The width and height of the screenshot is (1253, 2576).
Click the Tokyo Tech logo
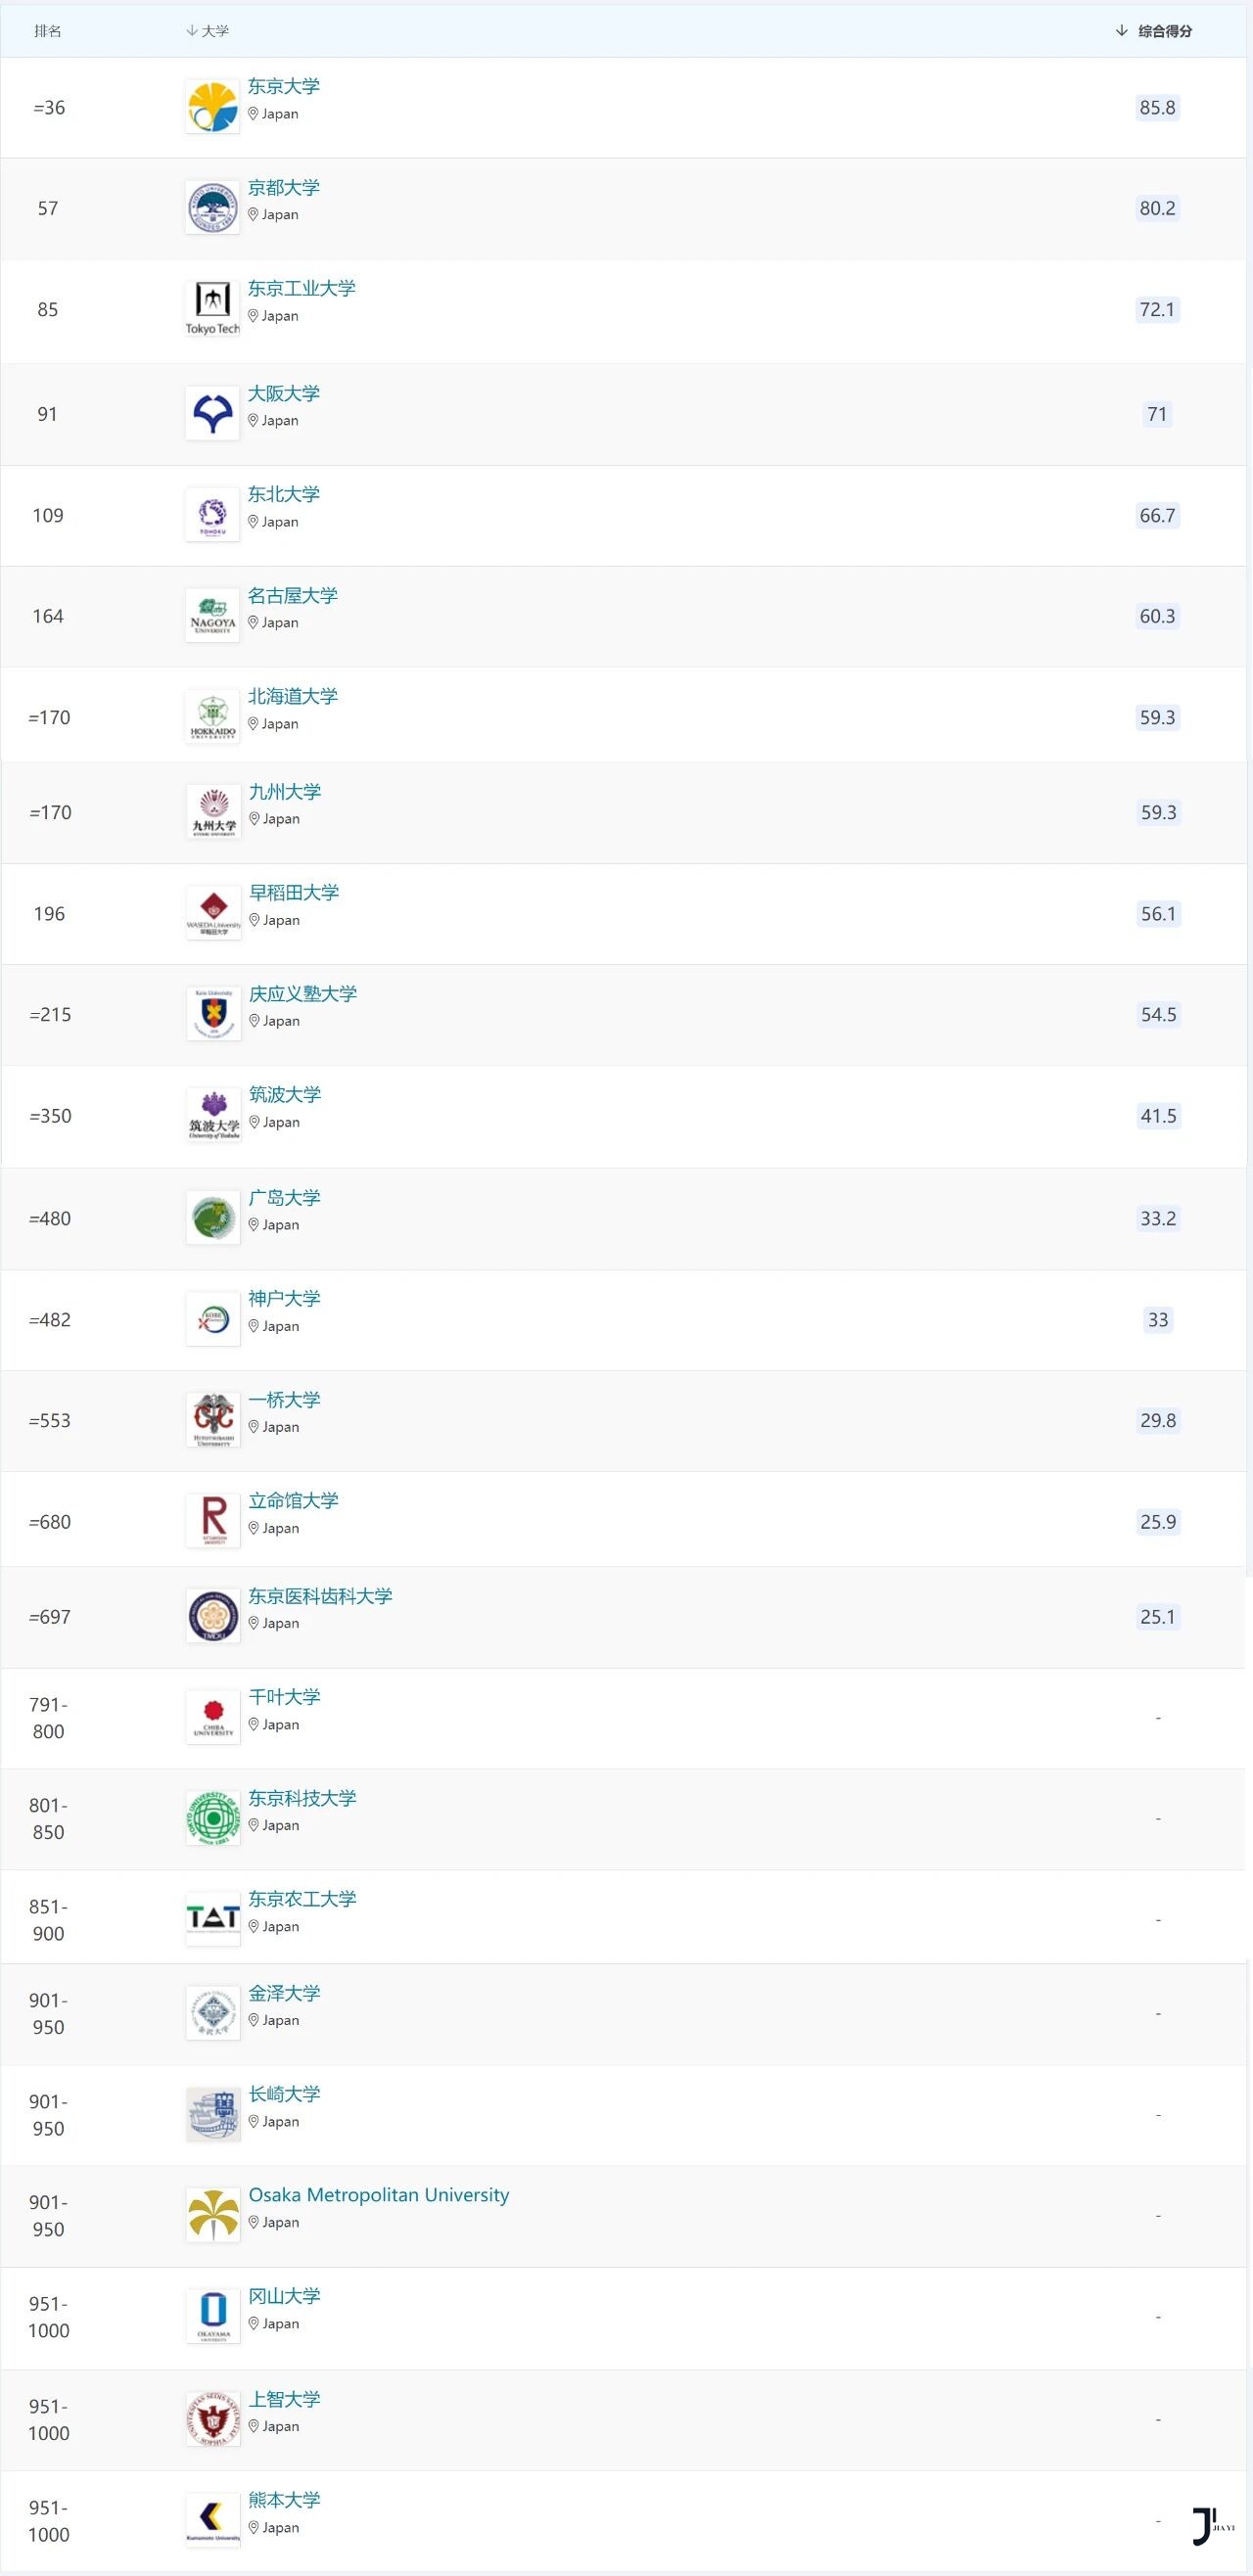(212, 308)
